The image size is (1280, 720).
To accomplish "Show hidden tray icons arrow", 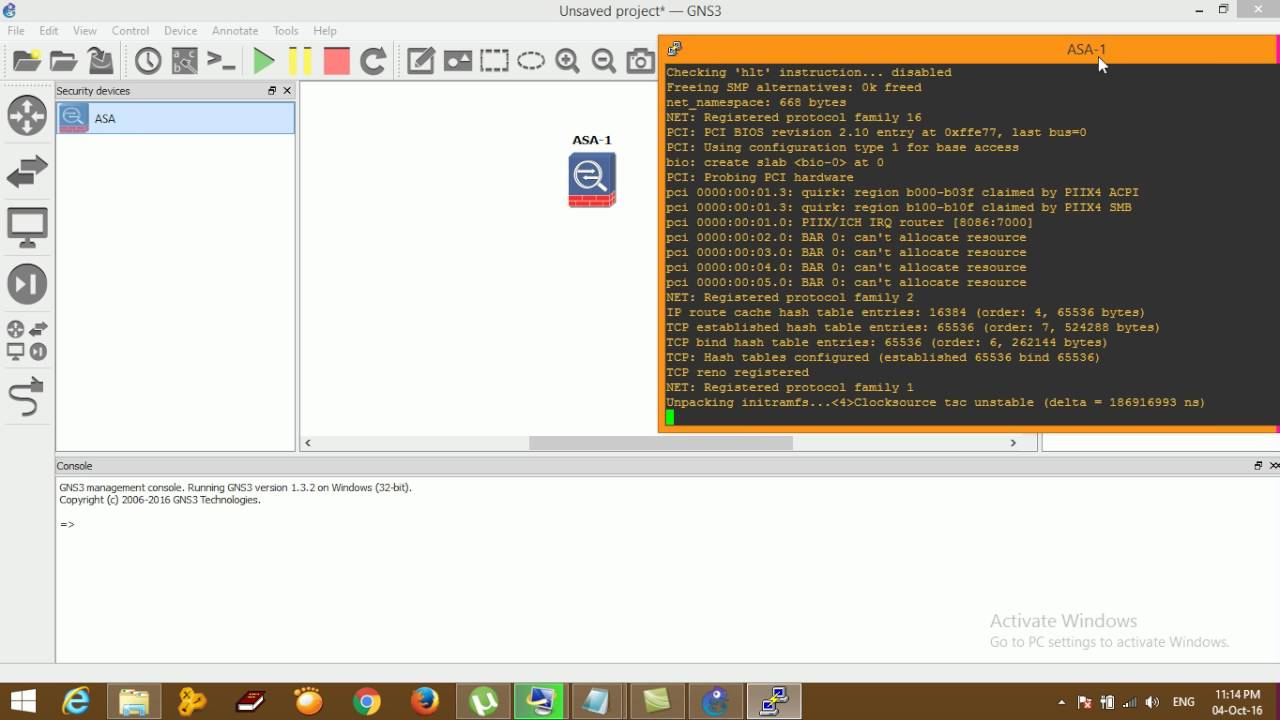I will tap(1061, 703).
